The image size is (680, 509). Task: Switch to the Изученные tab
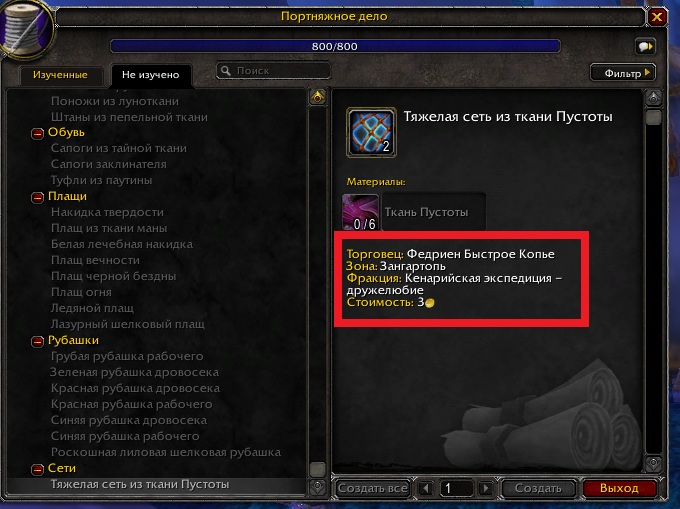coord(61,75)
